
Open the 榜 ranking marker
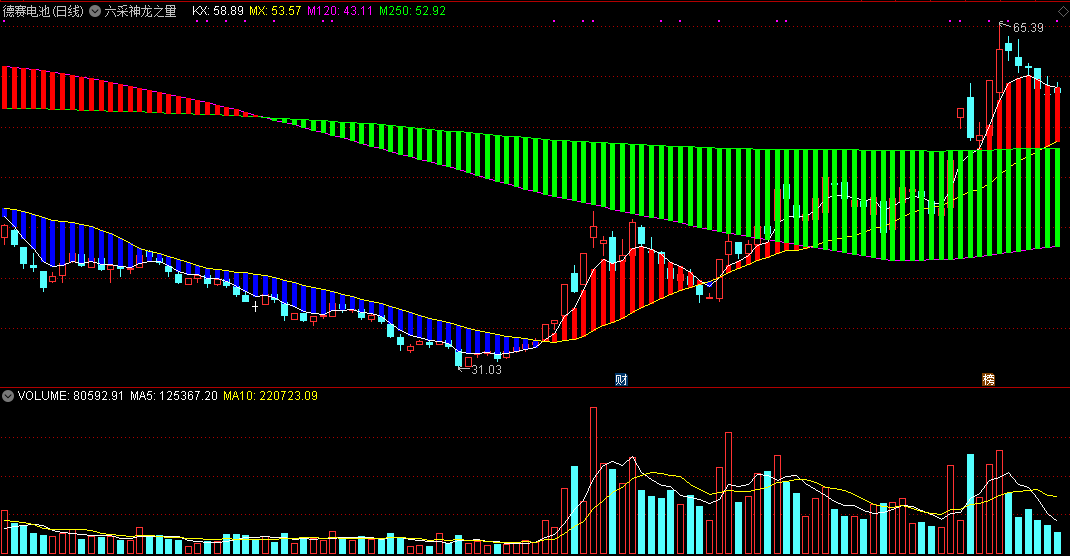[988, 380]
